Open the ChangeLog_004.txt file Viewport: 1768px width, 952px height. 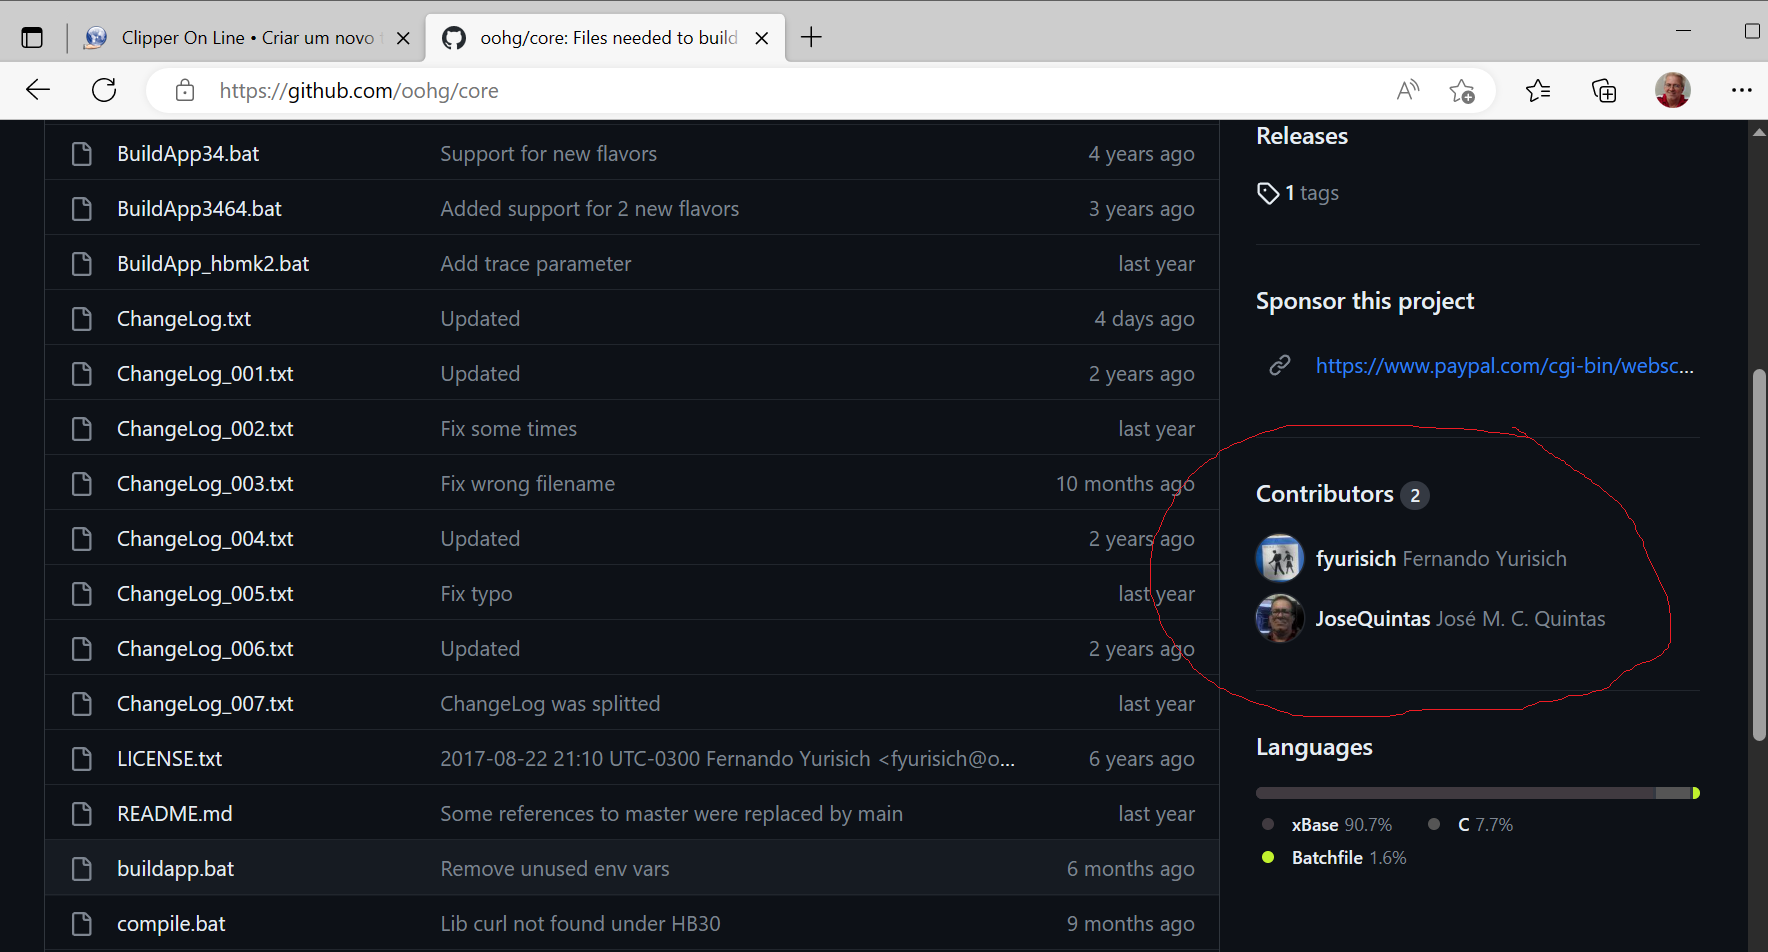[205, 539]
